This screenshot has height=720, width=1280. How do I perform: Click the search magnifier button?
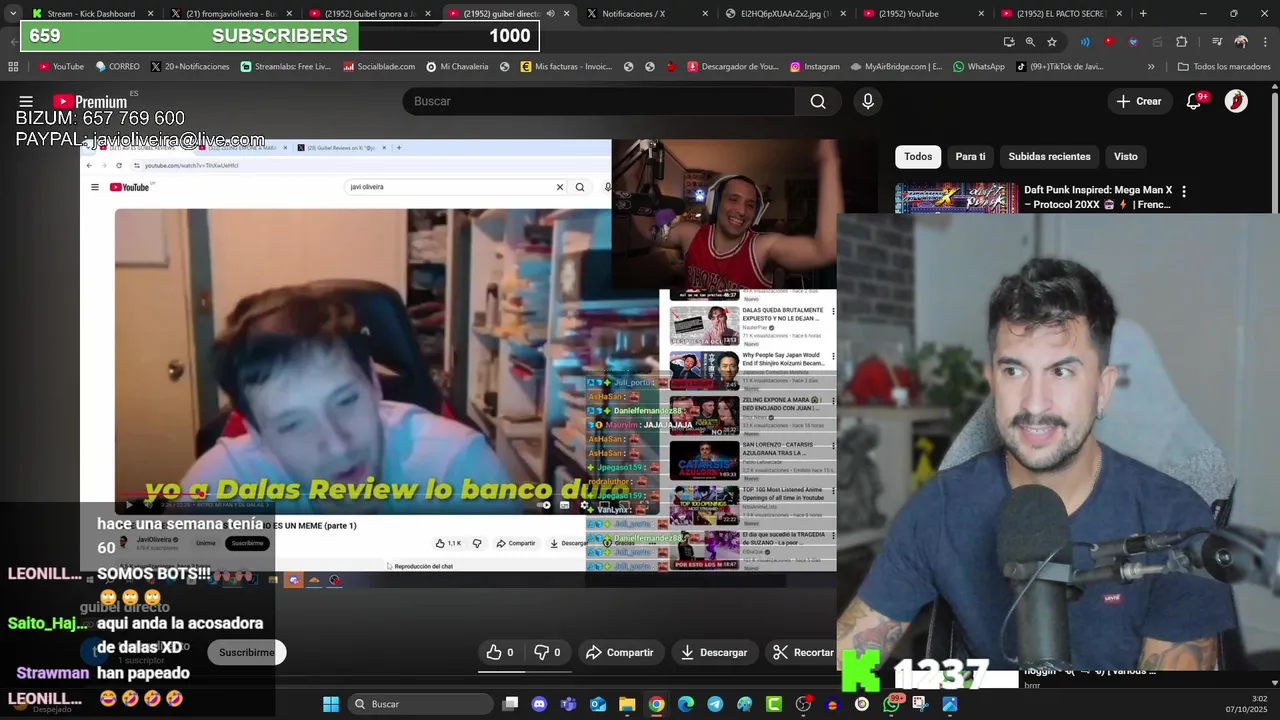click(818, 101)
